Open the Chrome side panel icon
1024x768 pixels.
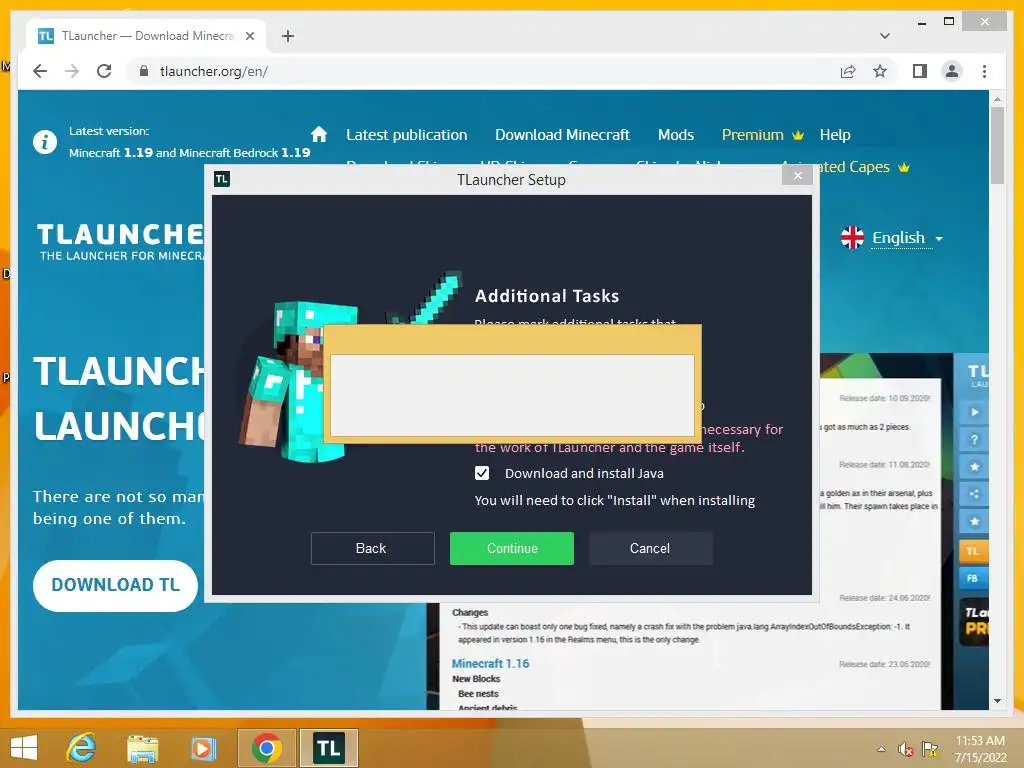(x=920, y=71)
